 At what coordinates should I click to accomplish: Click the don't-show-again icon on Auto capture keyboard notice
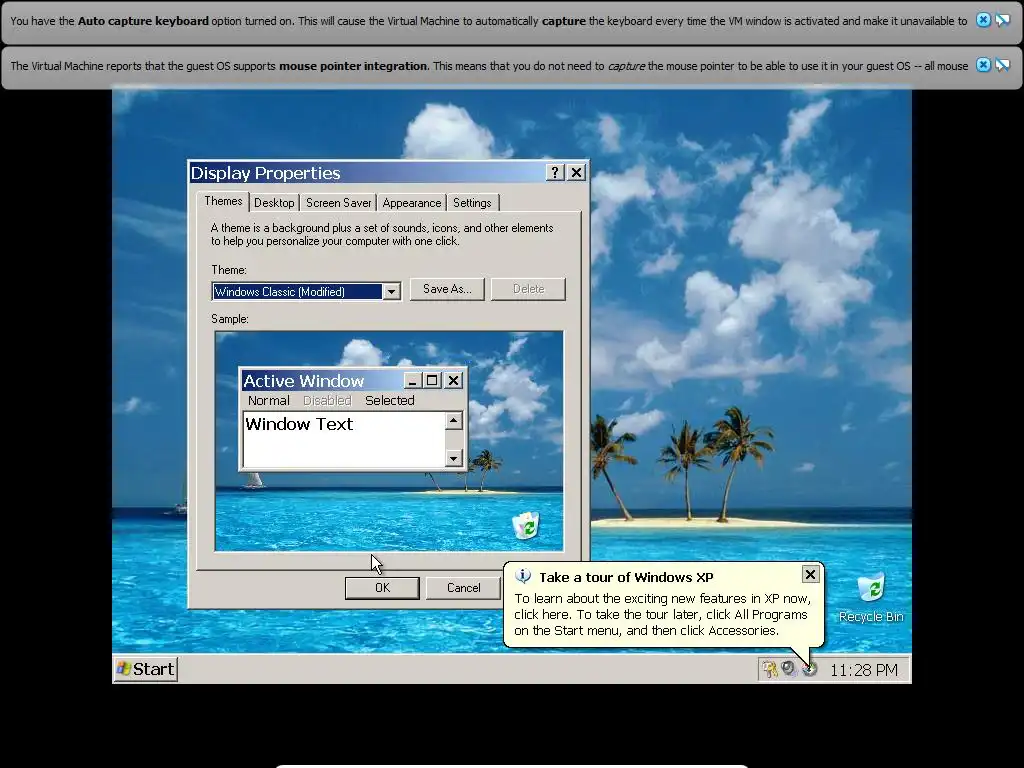(x=1002, y=20)
